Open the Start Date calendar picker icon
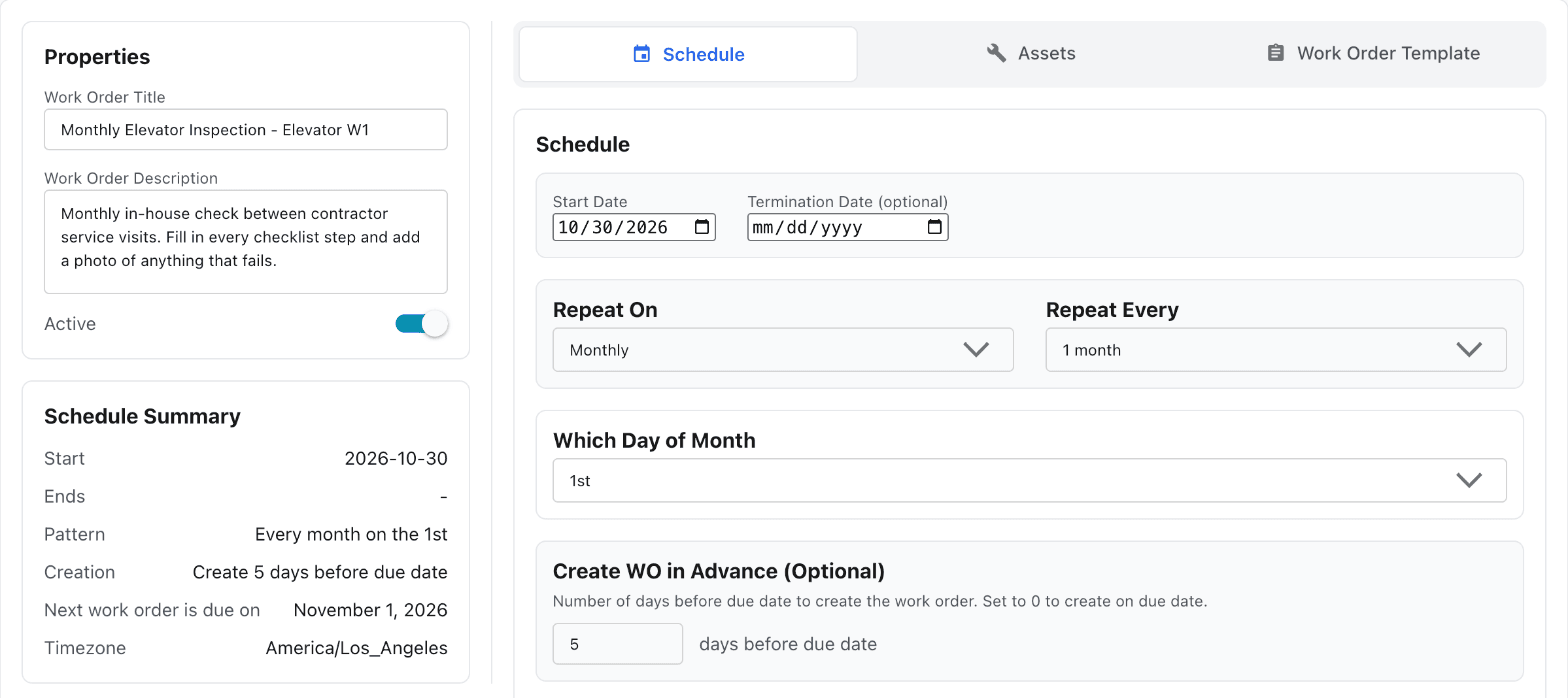Image resolution: width=1568 pixels, height=698 pixels. coord(703,227)
